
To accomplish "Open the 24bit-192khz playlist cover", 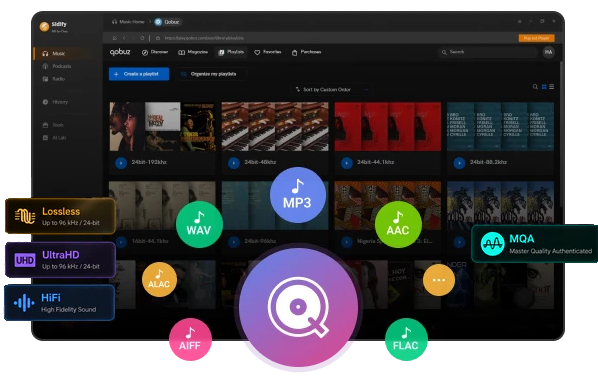I will (x=162, y=127).
